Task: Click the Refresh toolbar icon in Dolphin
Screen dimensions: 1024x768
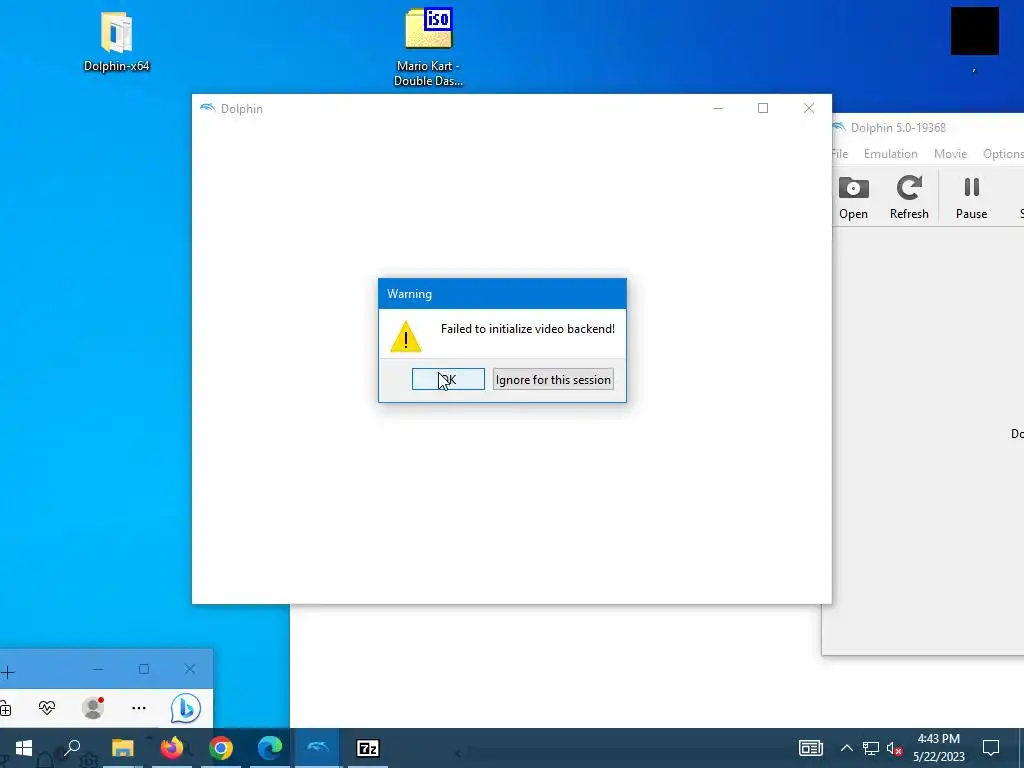Action: 909,198
